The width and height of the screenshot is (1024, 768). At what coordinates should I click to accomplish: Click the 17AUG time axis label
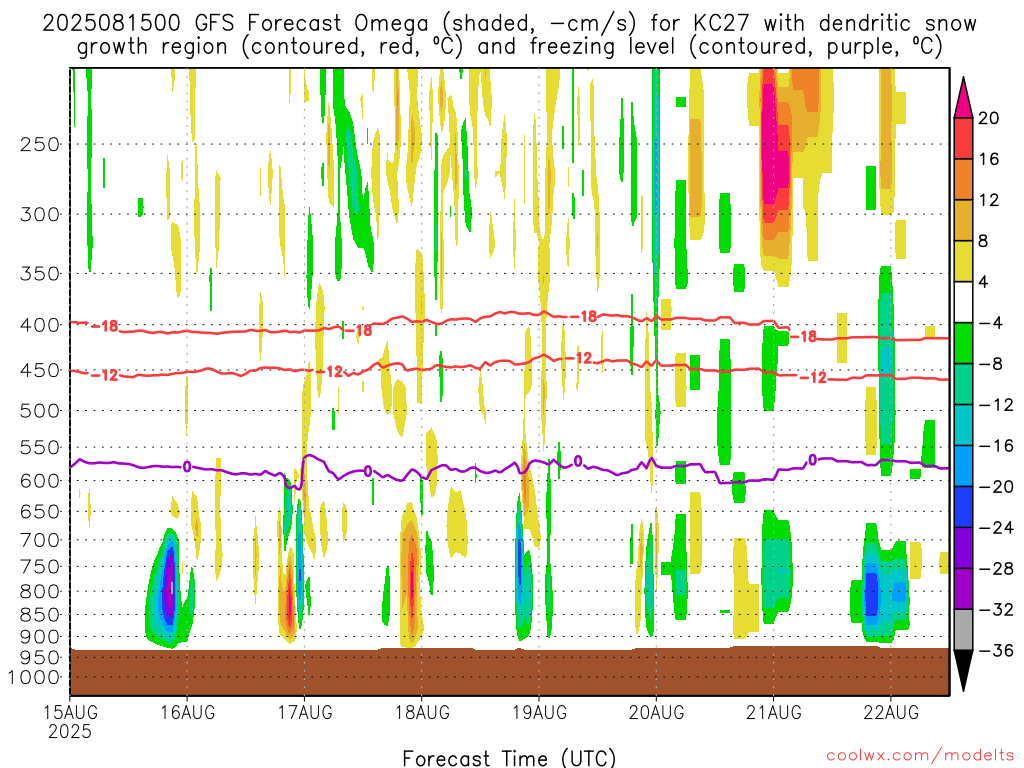click(305, 712)
